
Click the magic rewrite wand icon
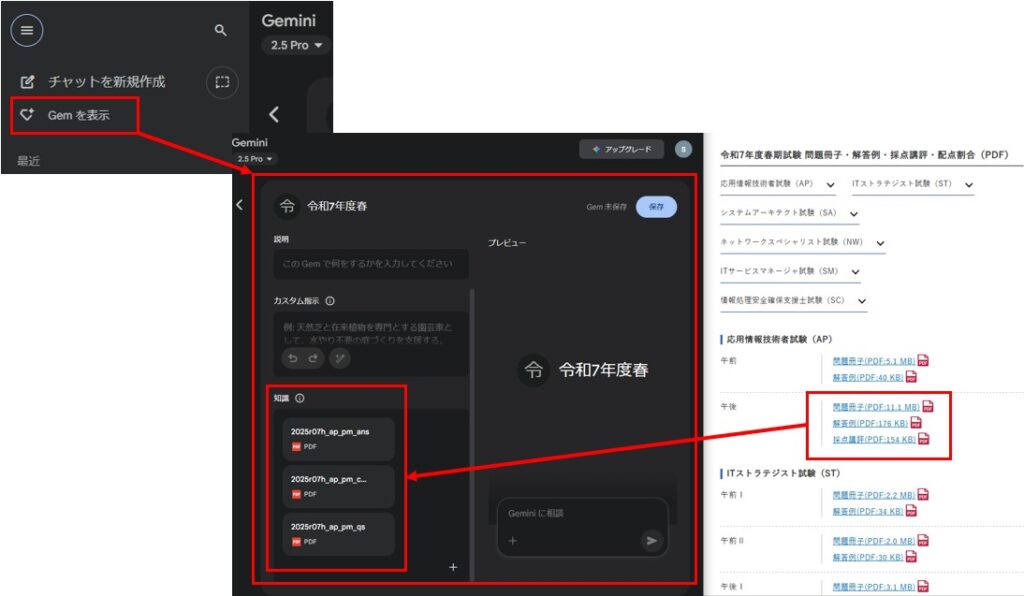[340, 358]
